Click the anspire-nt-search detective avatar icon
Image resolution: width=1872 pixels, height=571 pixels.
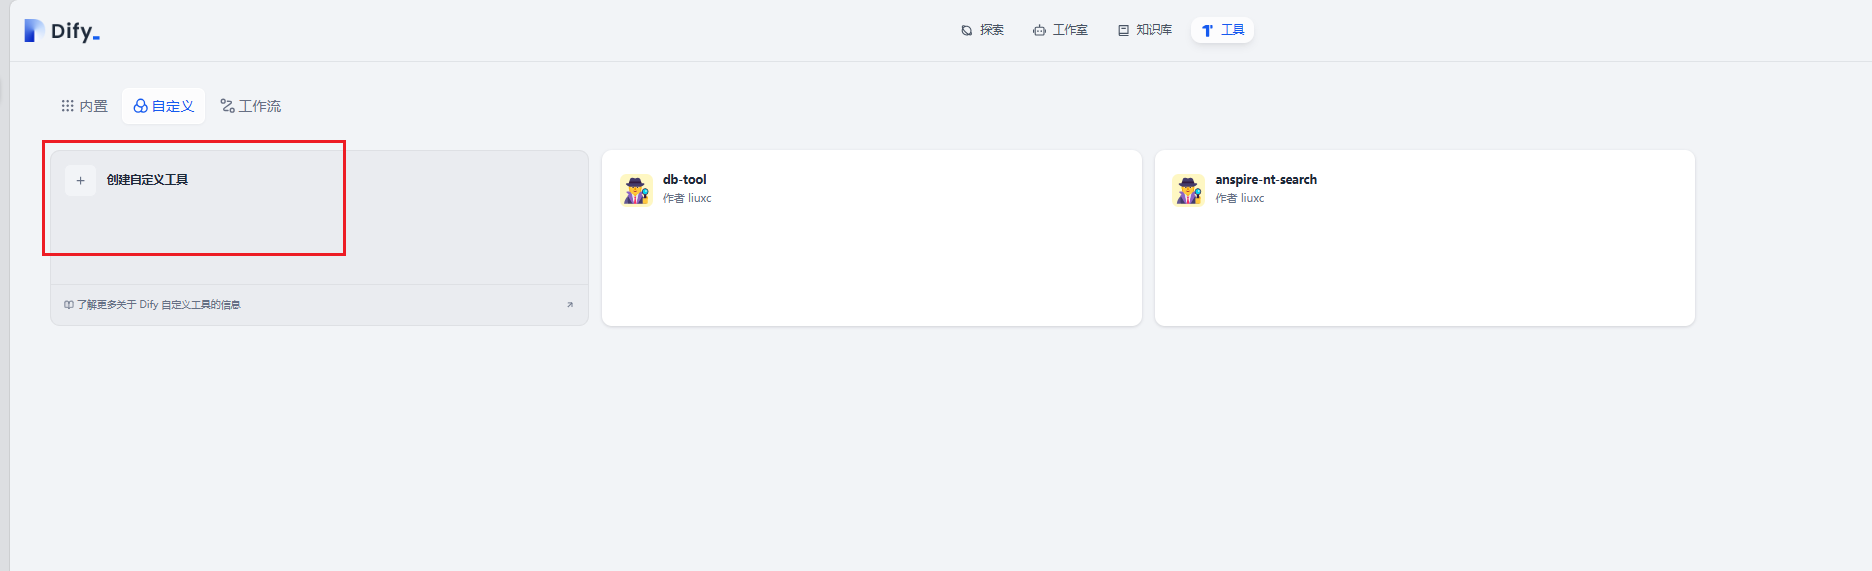(x=1188, y=189)
